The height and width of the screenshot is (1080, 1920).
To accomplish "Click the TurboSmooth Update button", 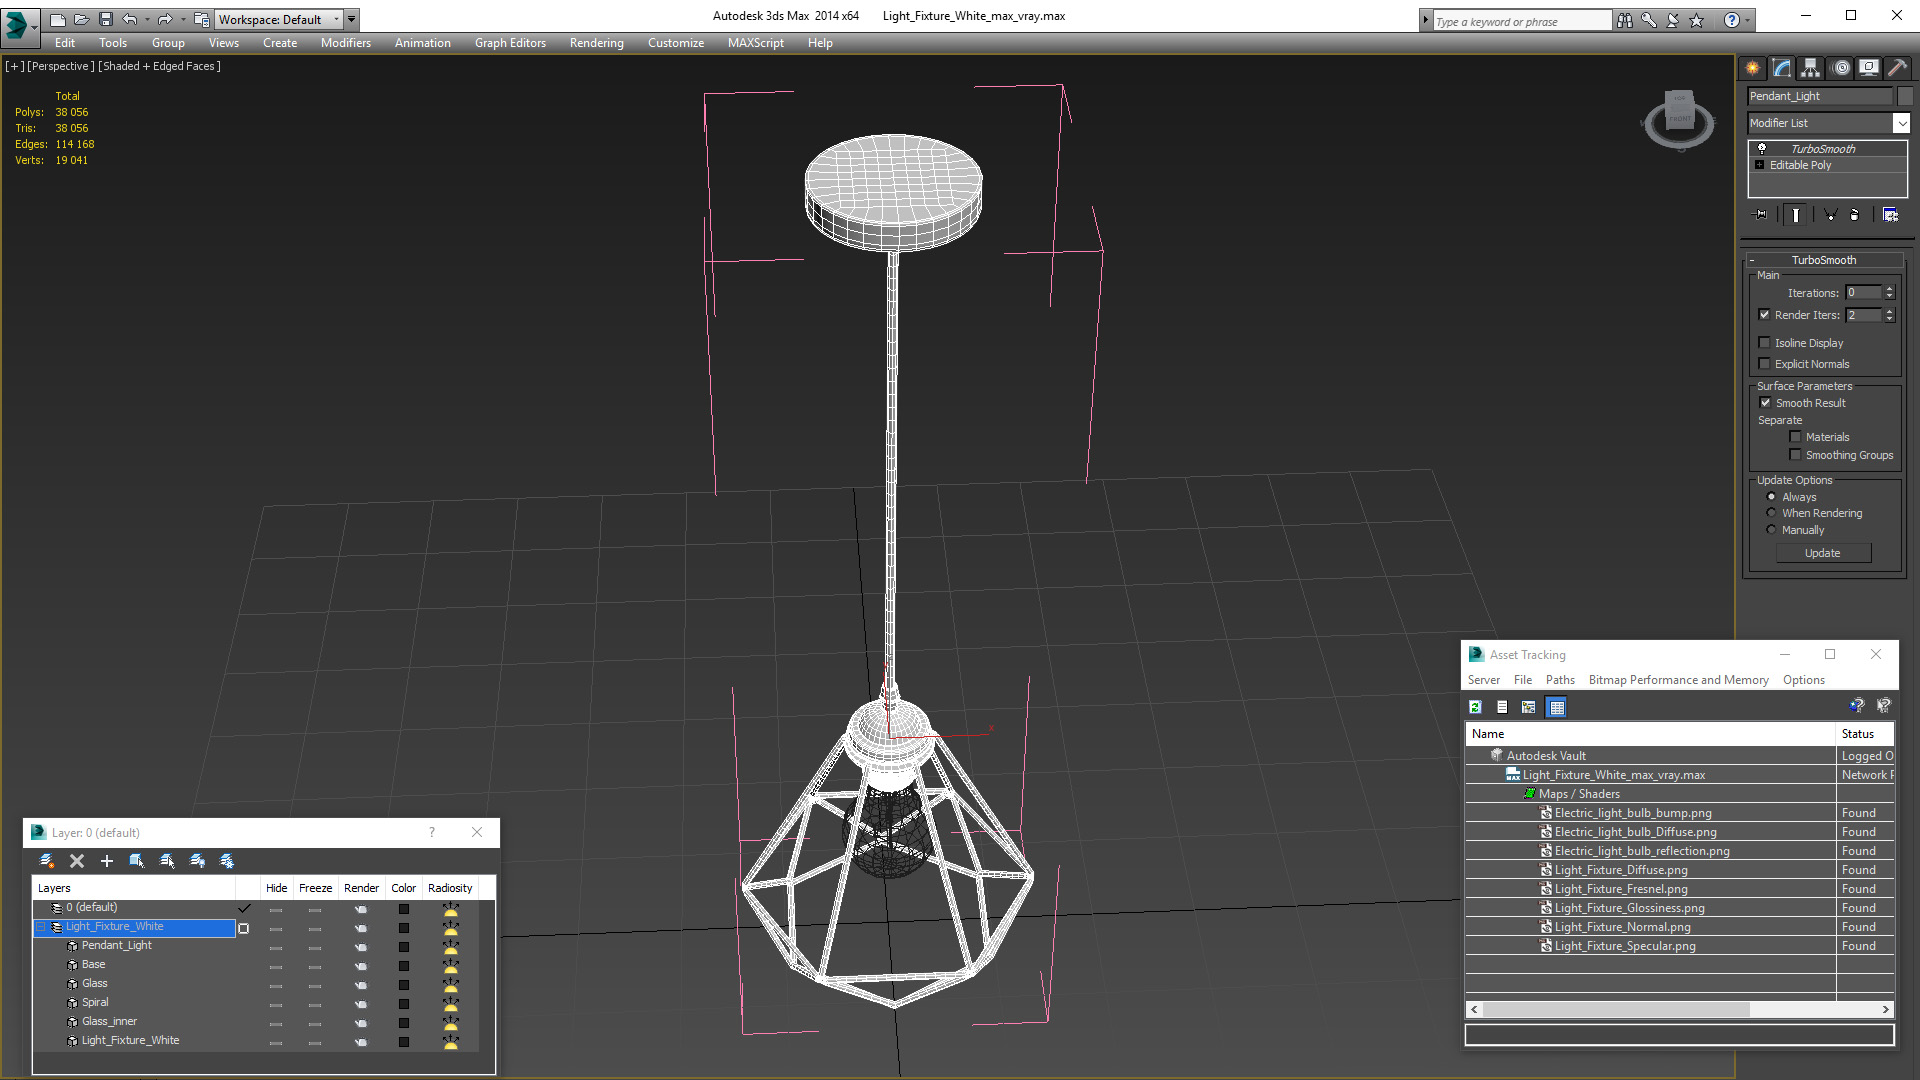I will (x=1823, y=553).
